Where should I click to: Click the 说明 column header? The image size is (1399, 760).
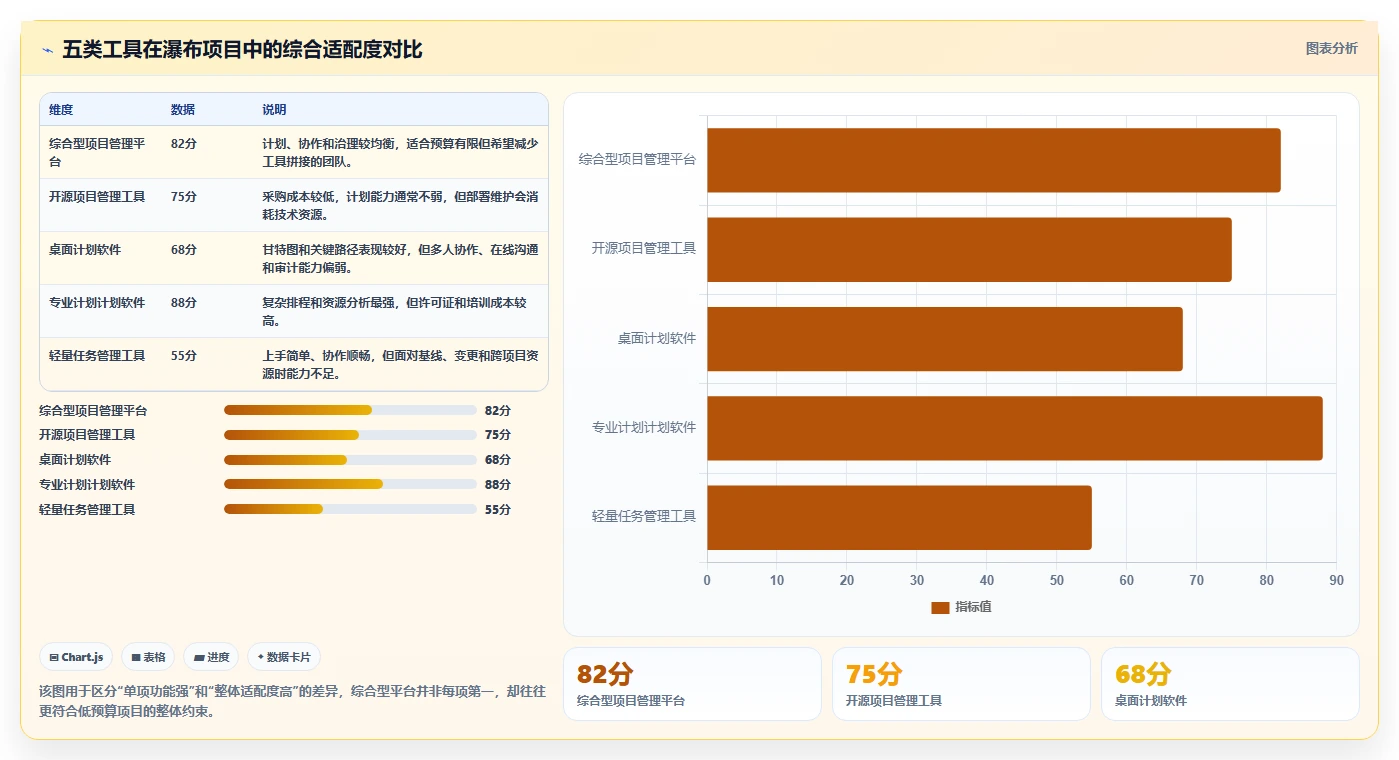coord(274,110)
